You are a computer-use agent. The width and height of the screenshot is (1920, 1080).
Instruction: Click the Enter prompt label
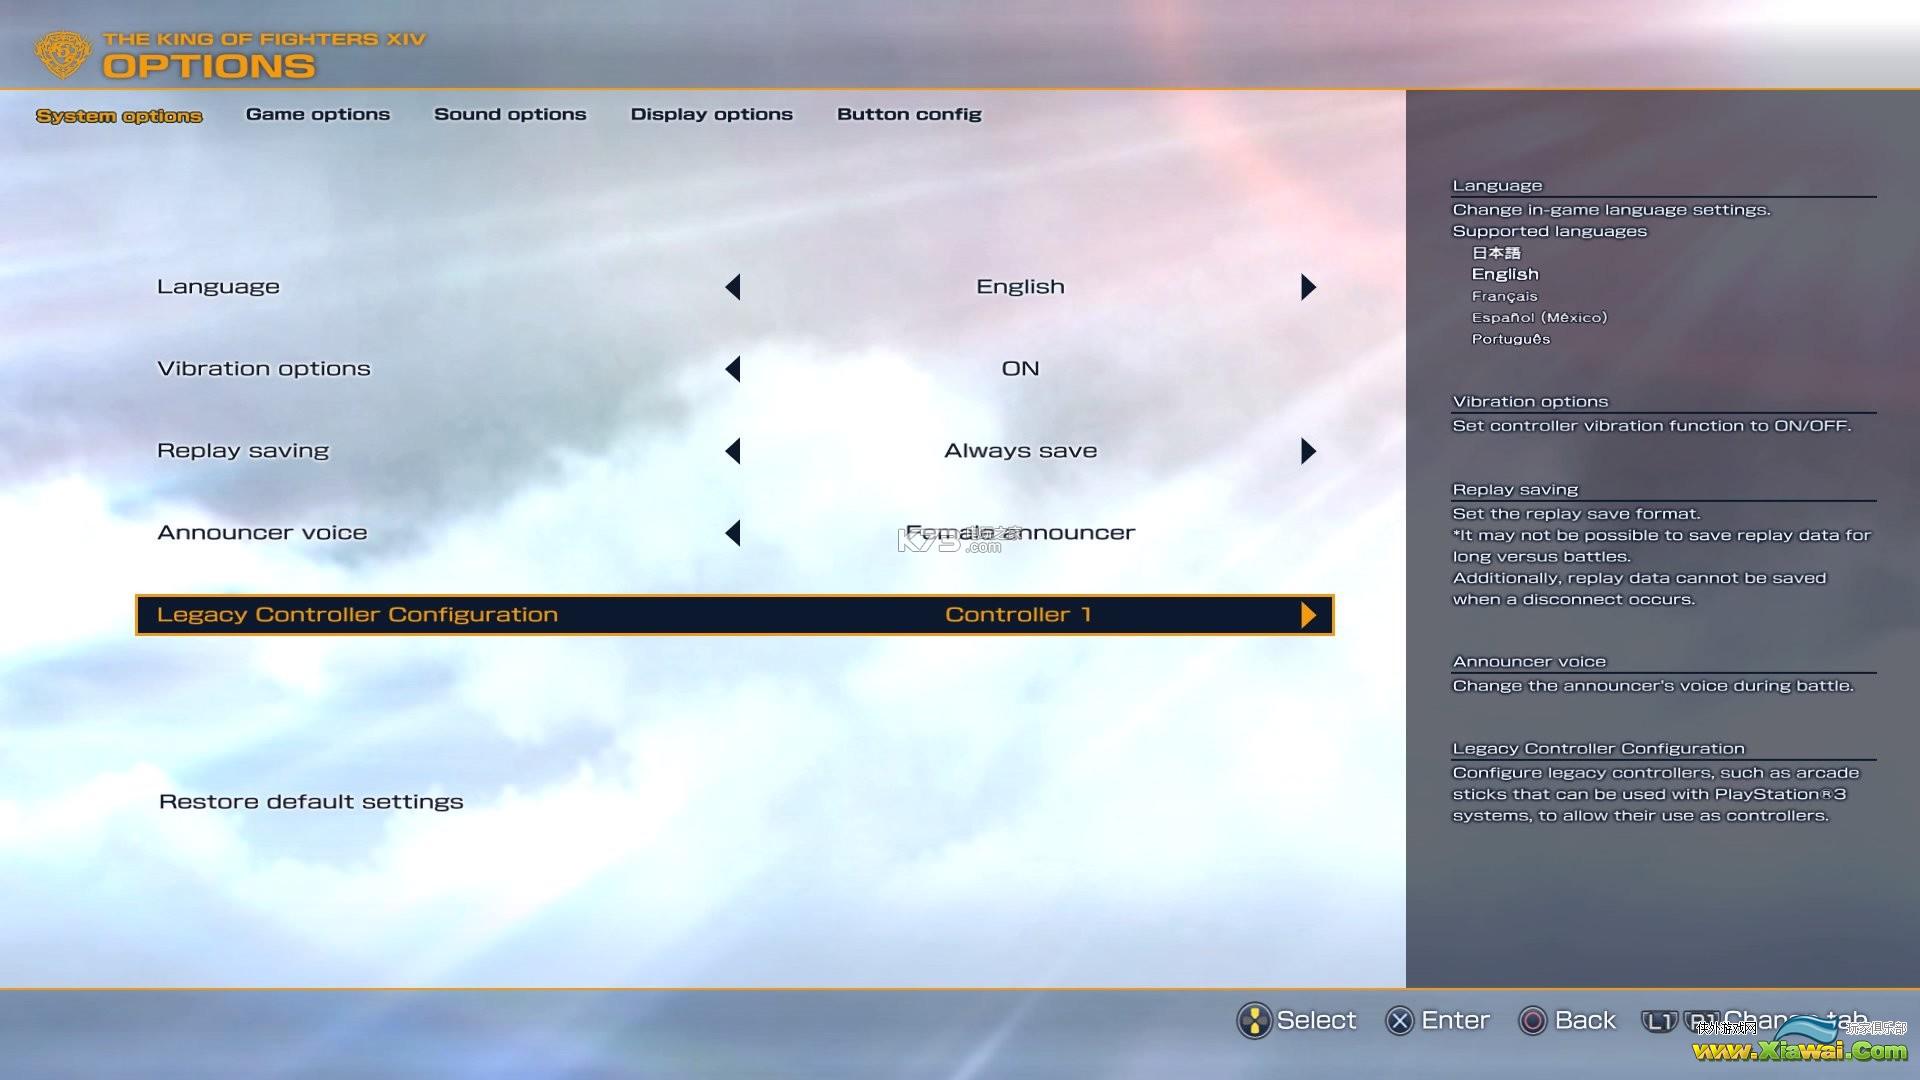(x=1455, y=1021)
